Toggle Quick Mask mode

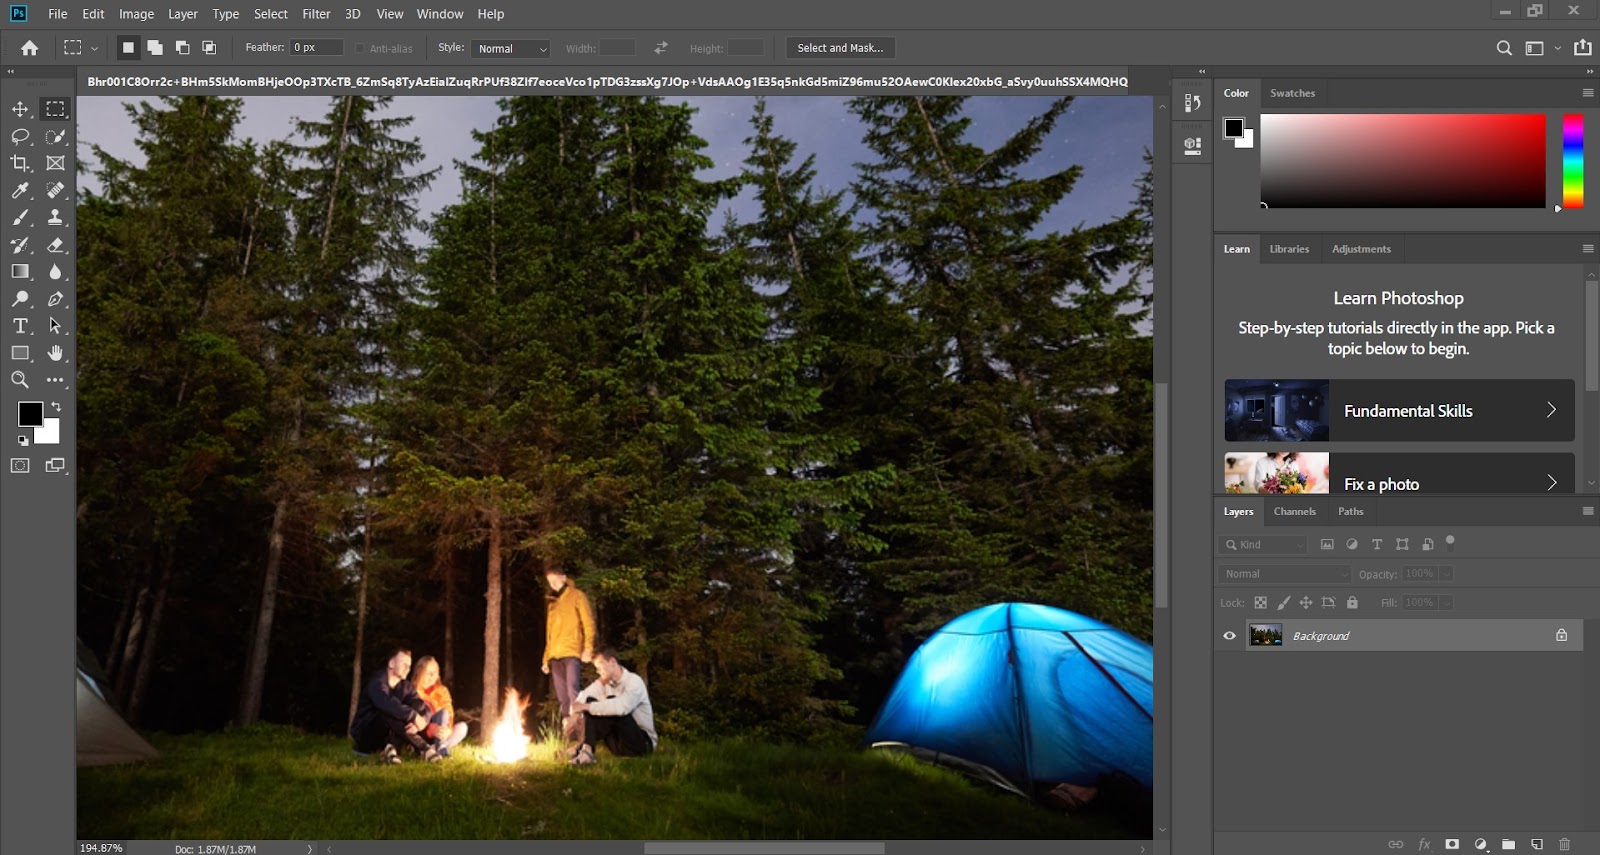click(x=20, y=465)
